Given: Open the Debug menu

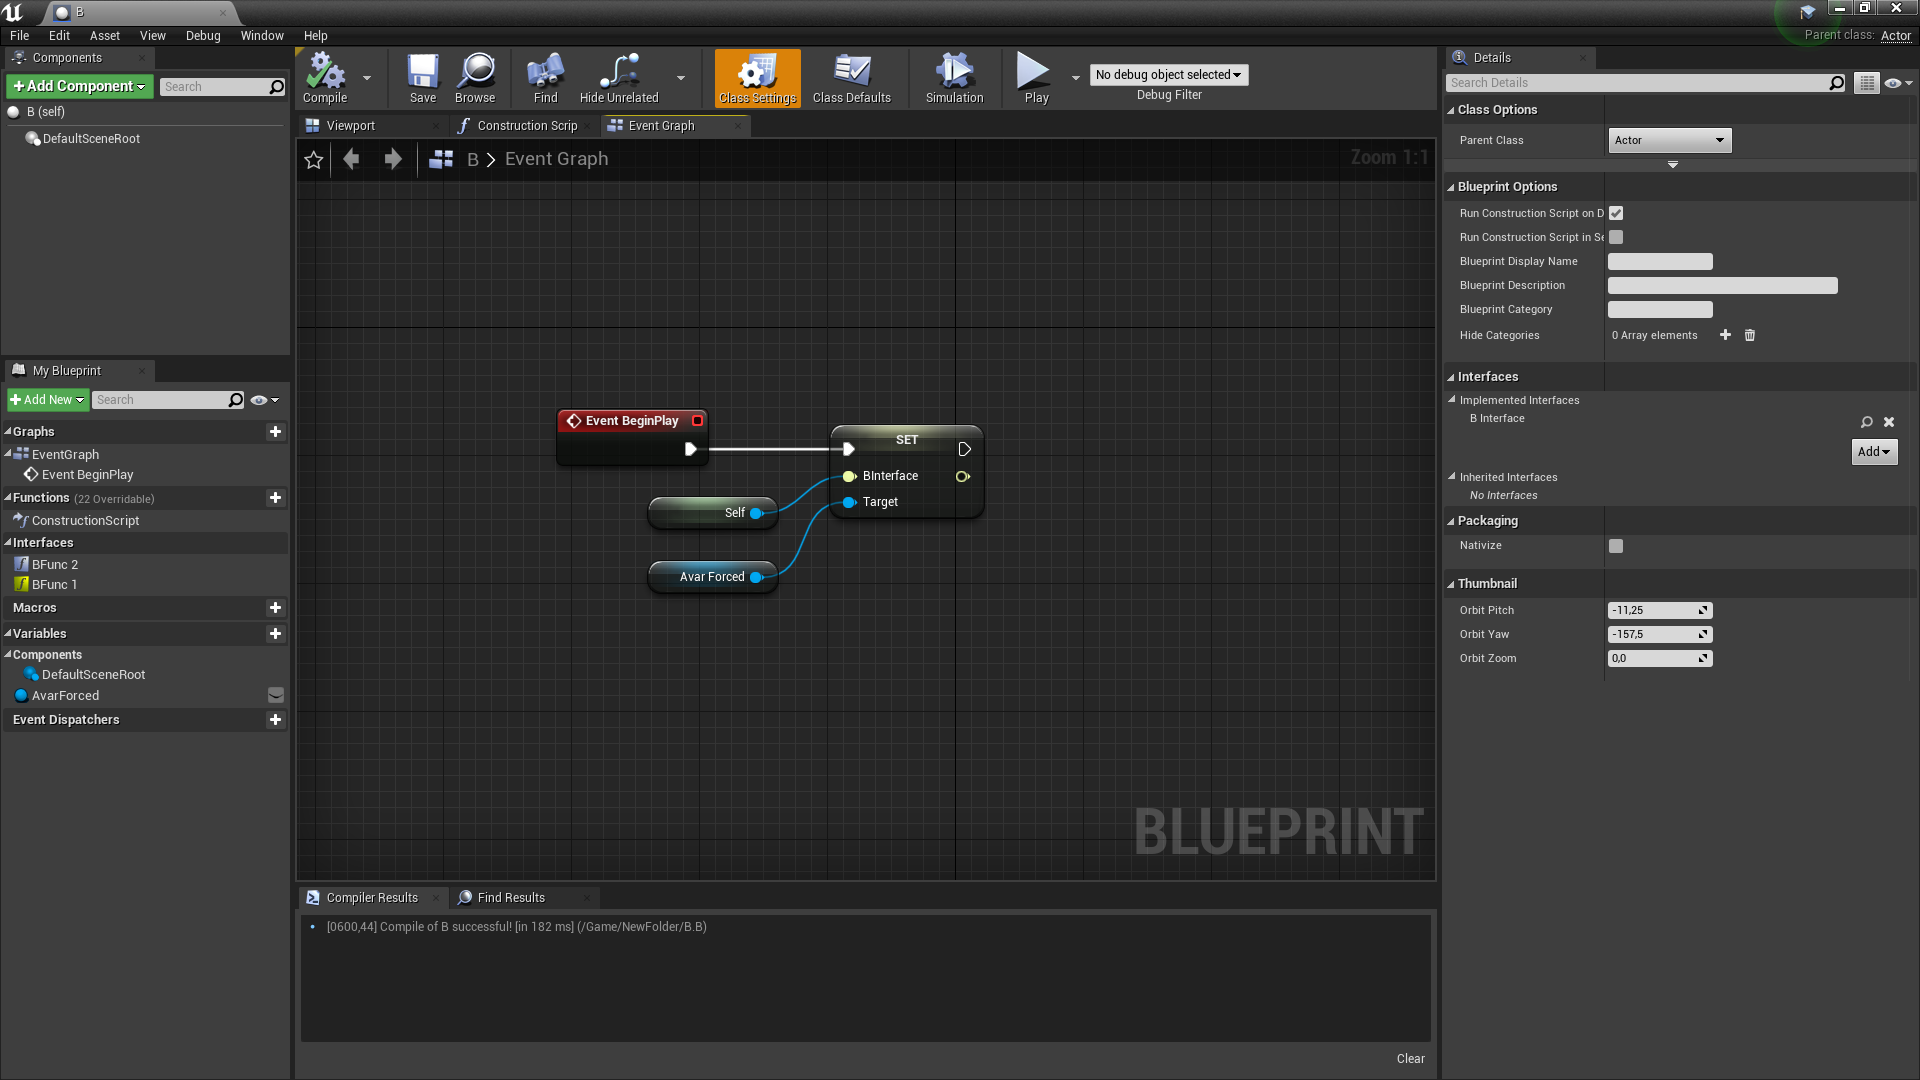Looking at the screenshot, I should (x=203, y=36).
